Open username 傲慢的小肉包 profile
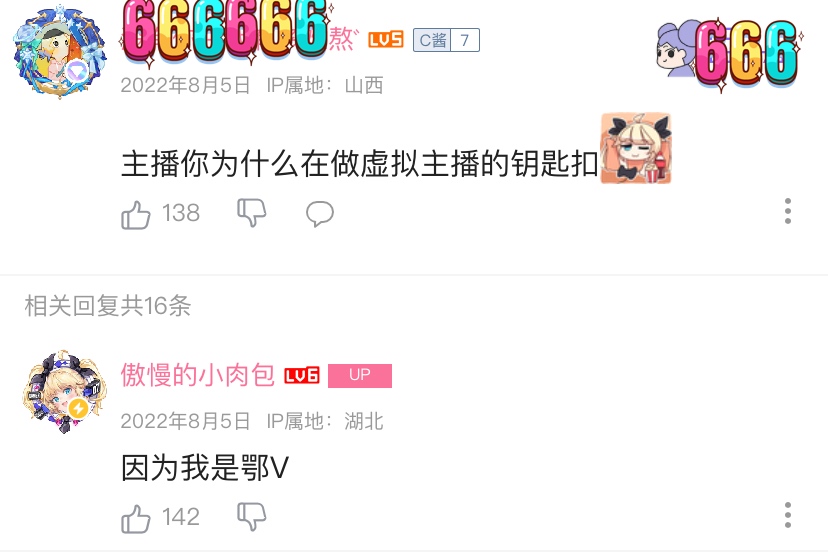Image resolution: width=828 pixels, height=555 pixels. [197, 375]
